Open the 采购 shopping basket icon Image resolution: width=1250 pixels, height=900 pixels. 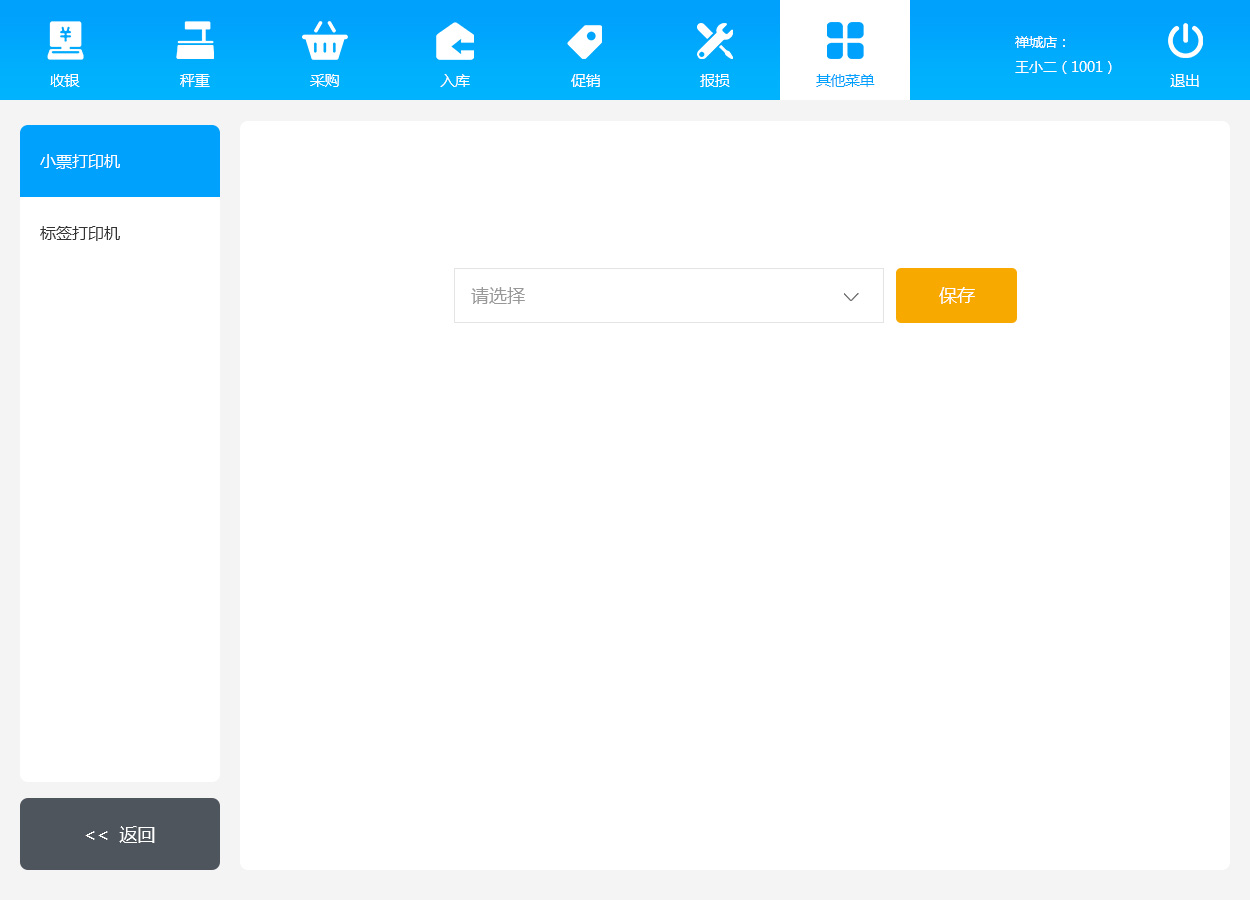click(325, 40)
